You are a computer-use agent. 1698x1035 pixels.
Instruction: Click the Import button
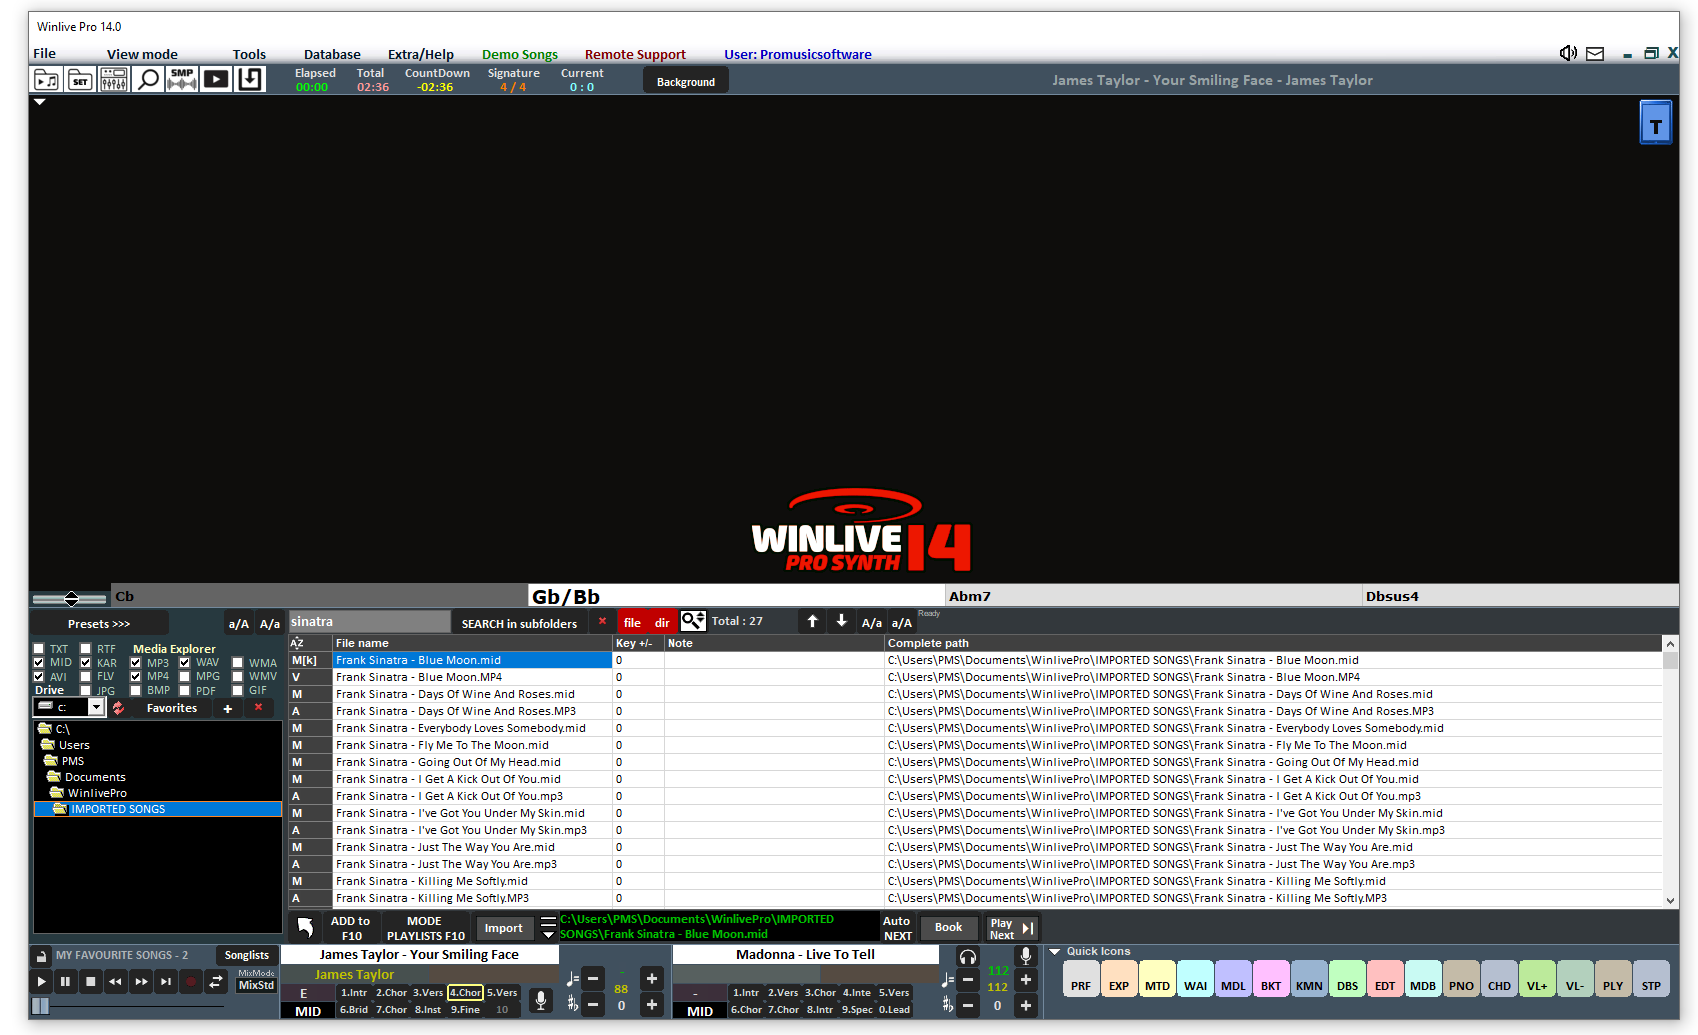point(504,928)
